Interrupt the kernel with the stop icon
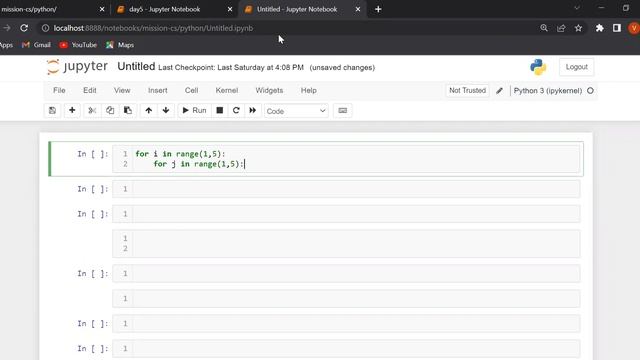The width and height of the screenshot is (640, 360). pyautogui.click(x=220, y=111)
